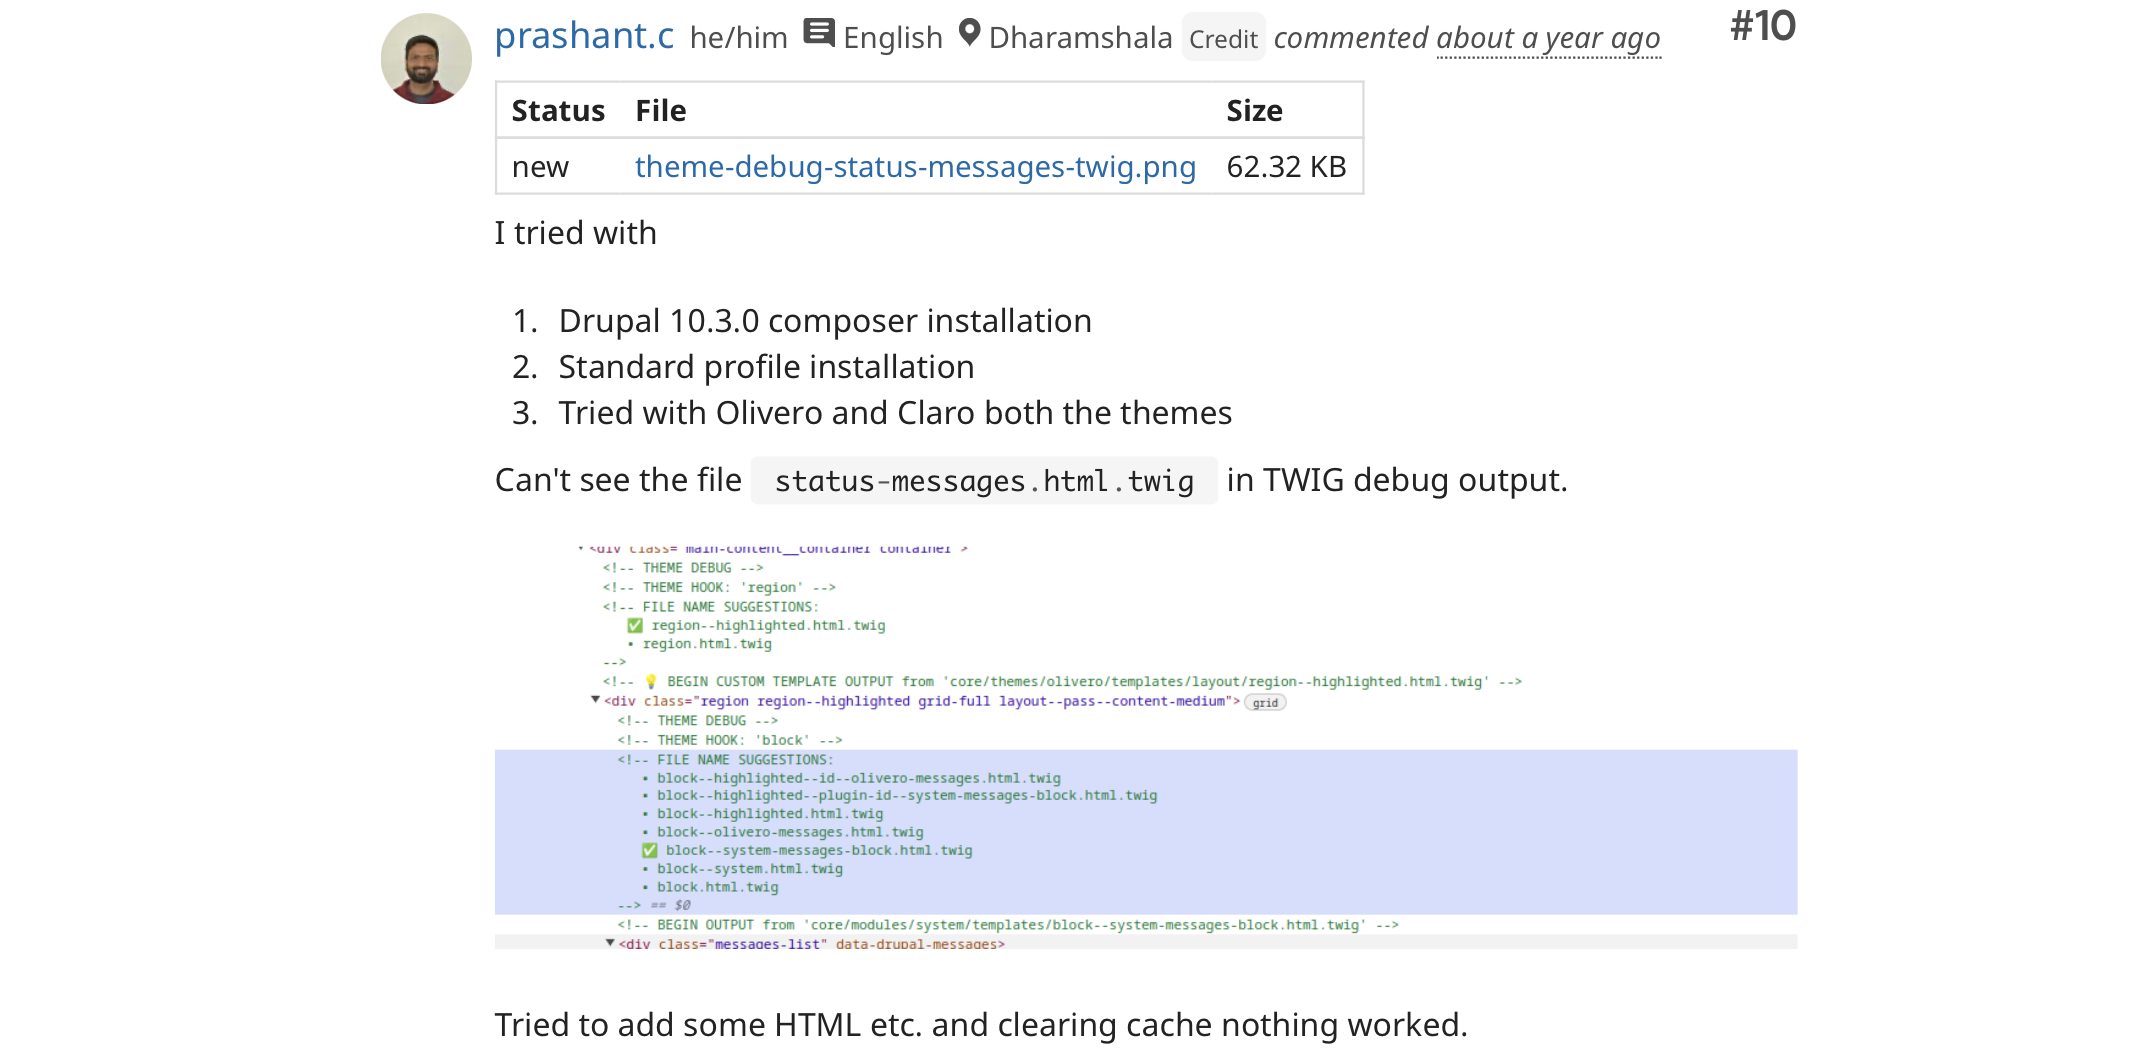Select the block.html.twig suggestion line

coord(717,887)
